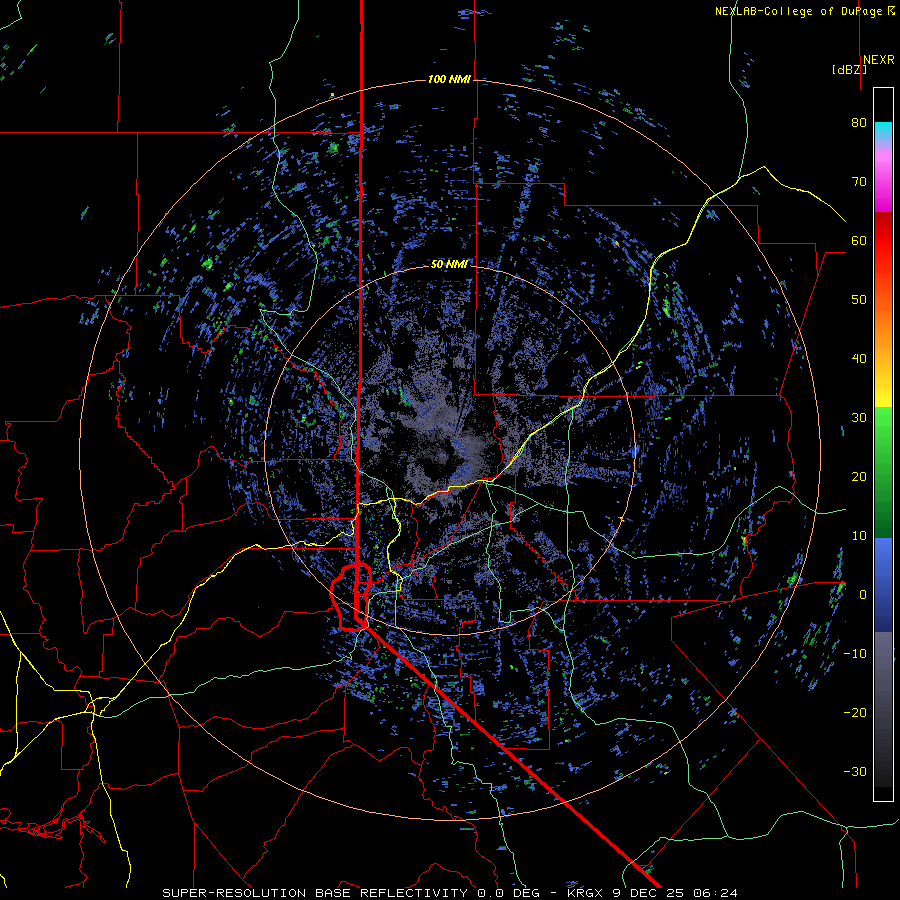This screenshot has width=900, height=900.
Task: Click the blue band of reflectivity color scale
Action: point(883,585)
